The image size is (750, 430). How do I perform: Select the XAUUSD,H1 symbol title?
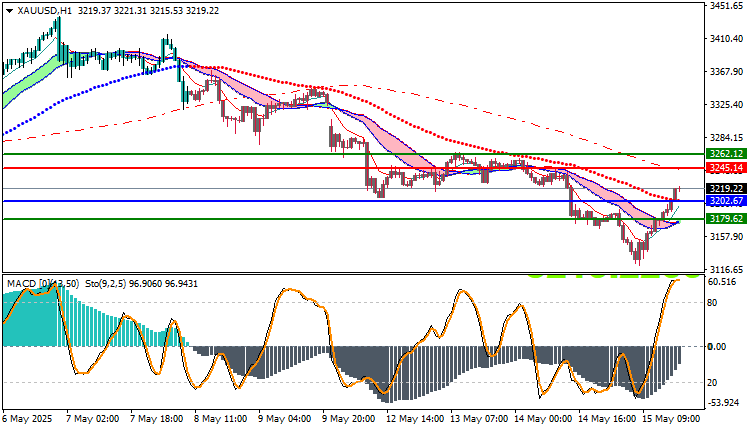44,11
